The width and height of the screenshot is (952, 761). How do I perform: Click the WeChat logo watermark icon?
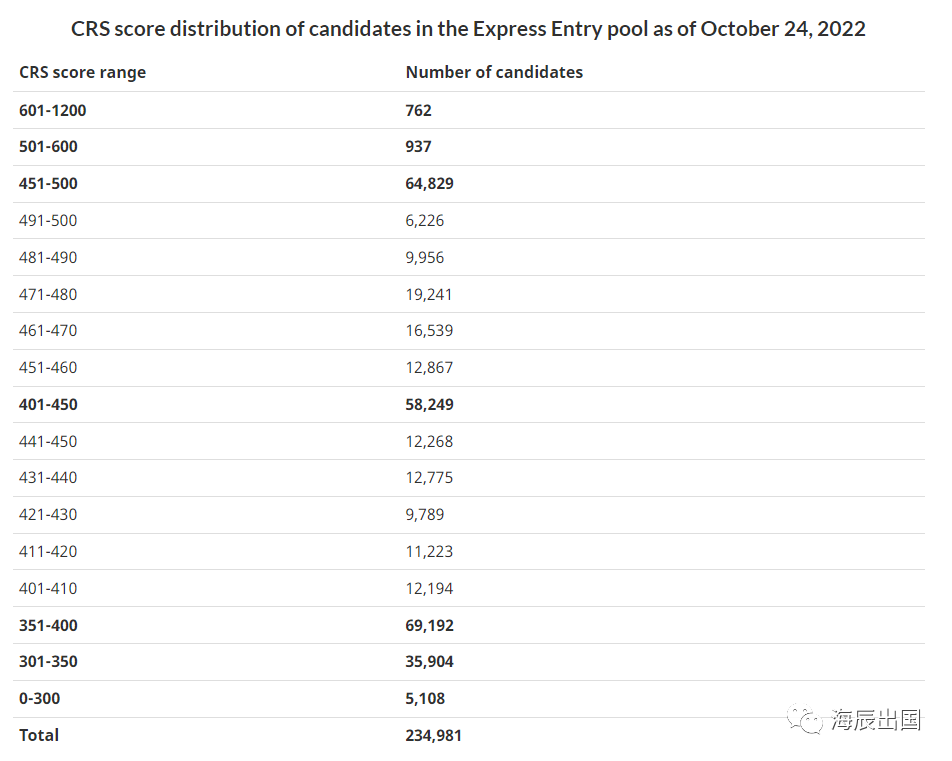804,720
